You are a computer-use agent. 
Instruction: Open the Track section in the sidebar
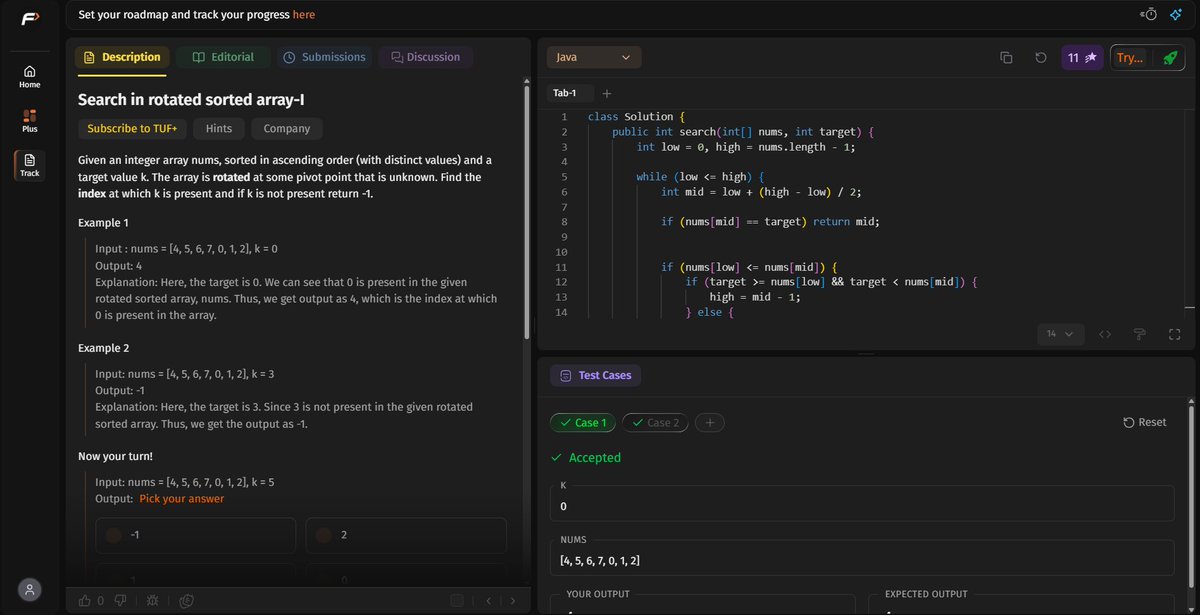pos(29,165)
